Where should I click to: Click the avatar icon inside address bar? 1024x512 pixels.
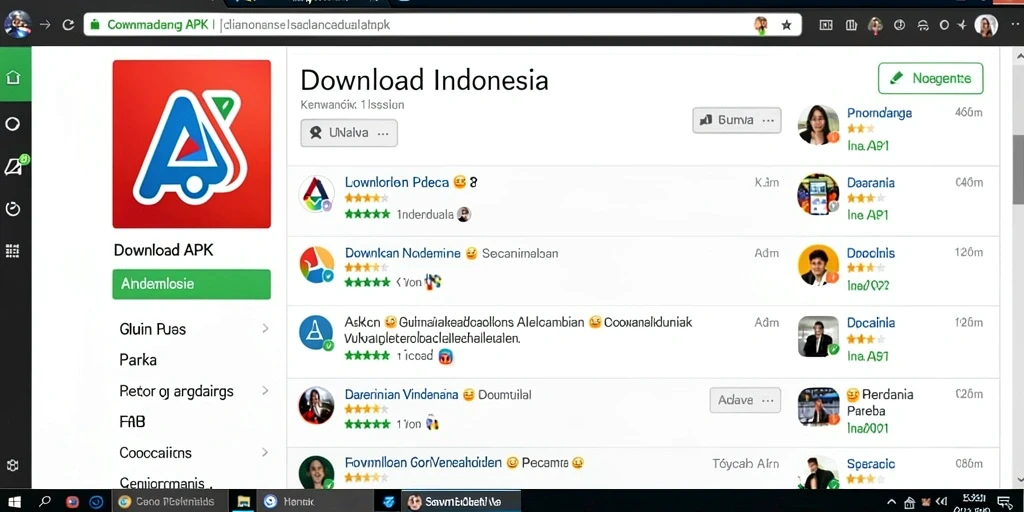pos(760,25)
